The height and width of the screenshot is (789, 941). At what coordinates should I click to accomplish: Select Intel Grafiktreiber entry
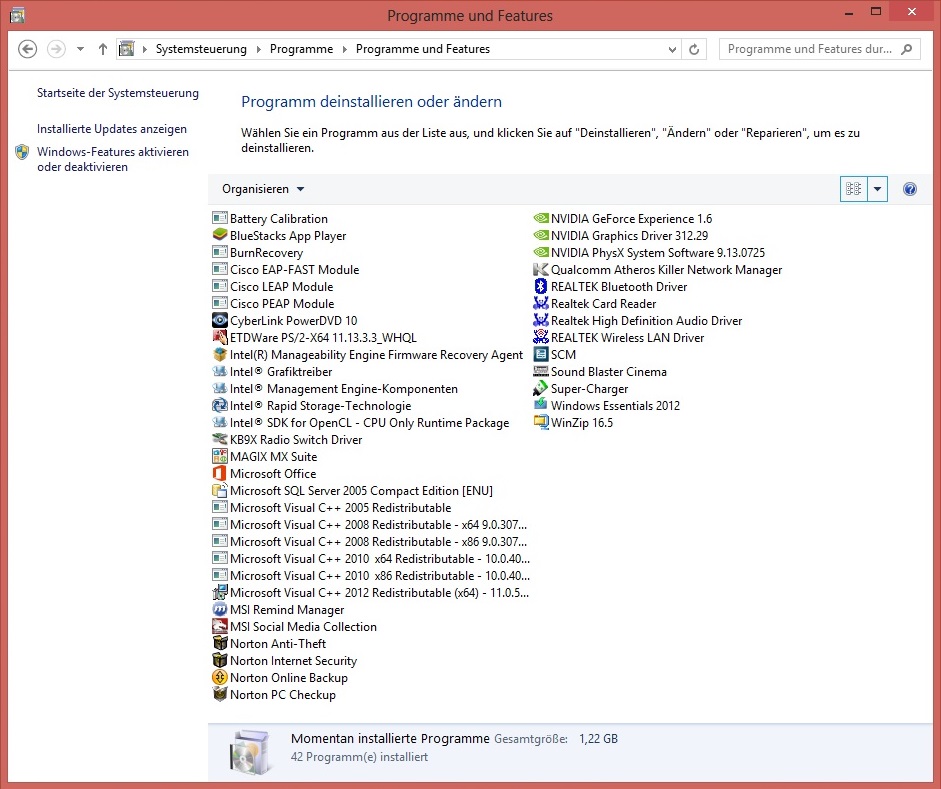[272, 371]
